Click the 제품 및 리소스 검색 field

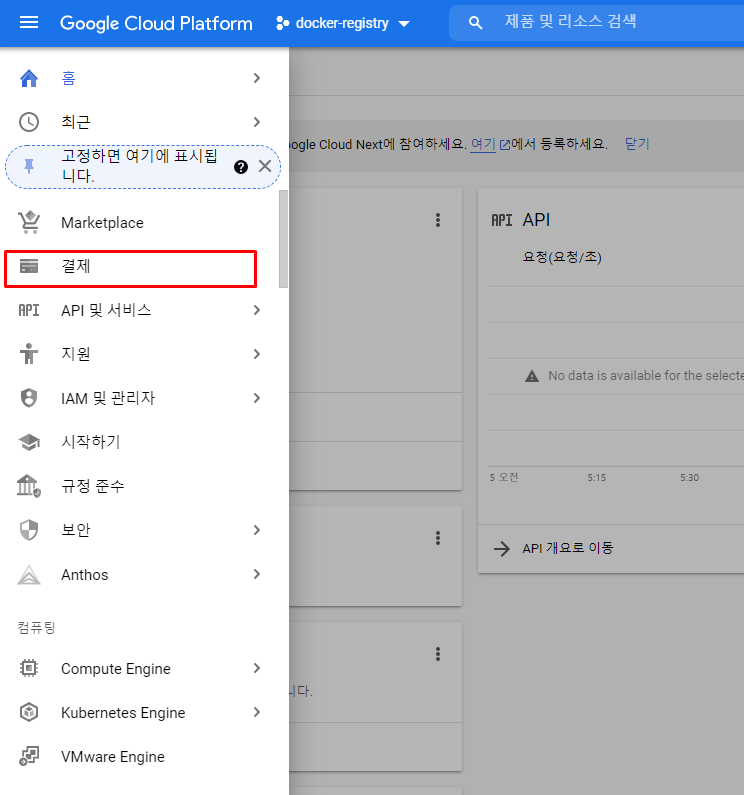click(596, 23)
